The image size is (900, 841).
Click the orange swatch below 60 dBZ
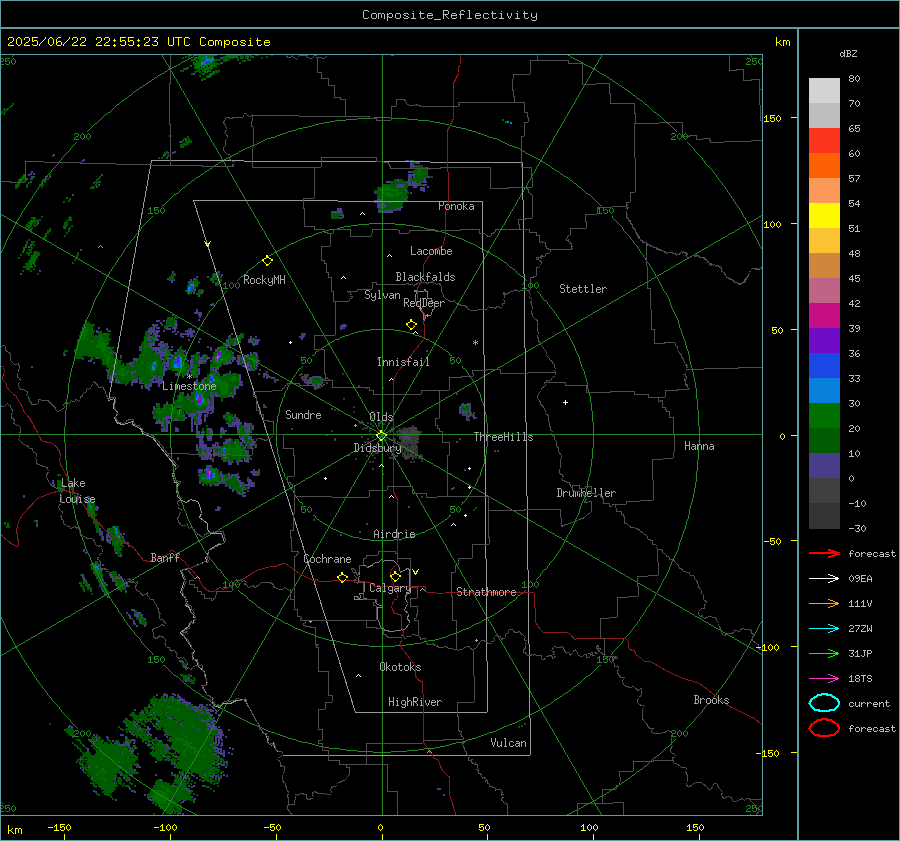(x=824, y=166)
